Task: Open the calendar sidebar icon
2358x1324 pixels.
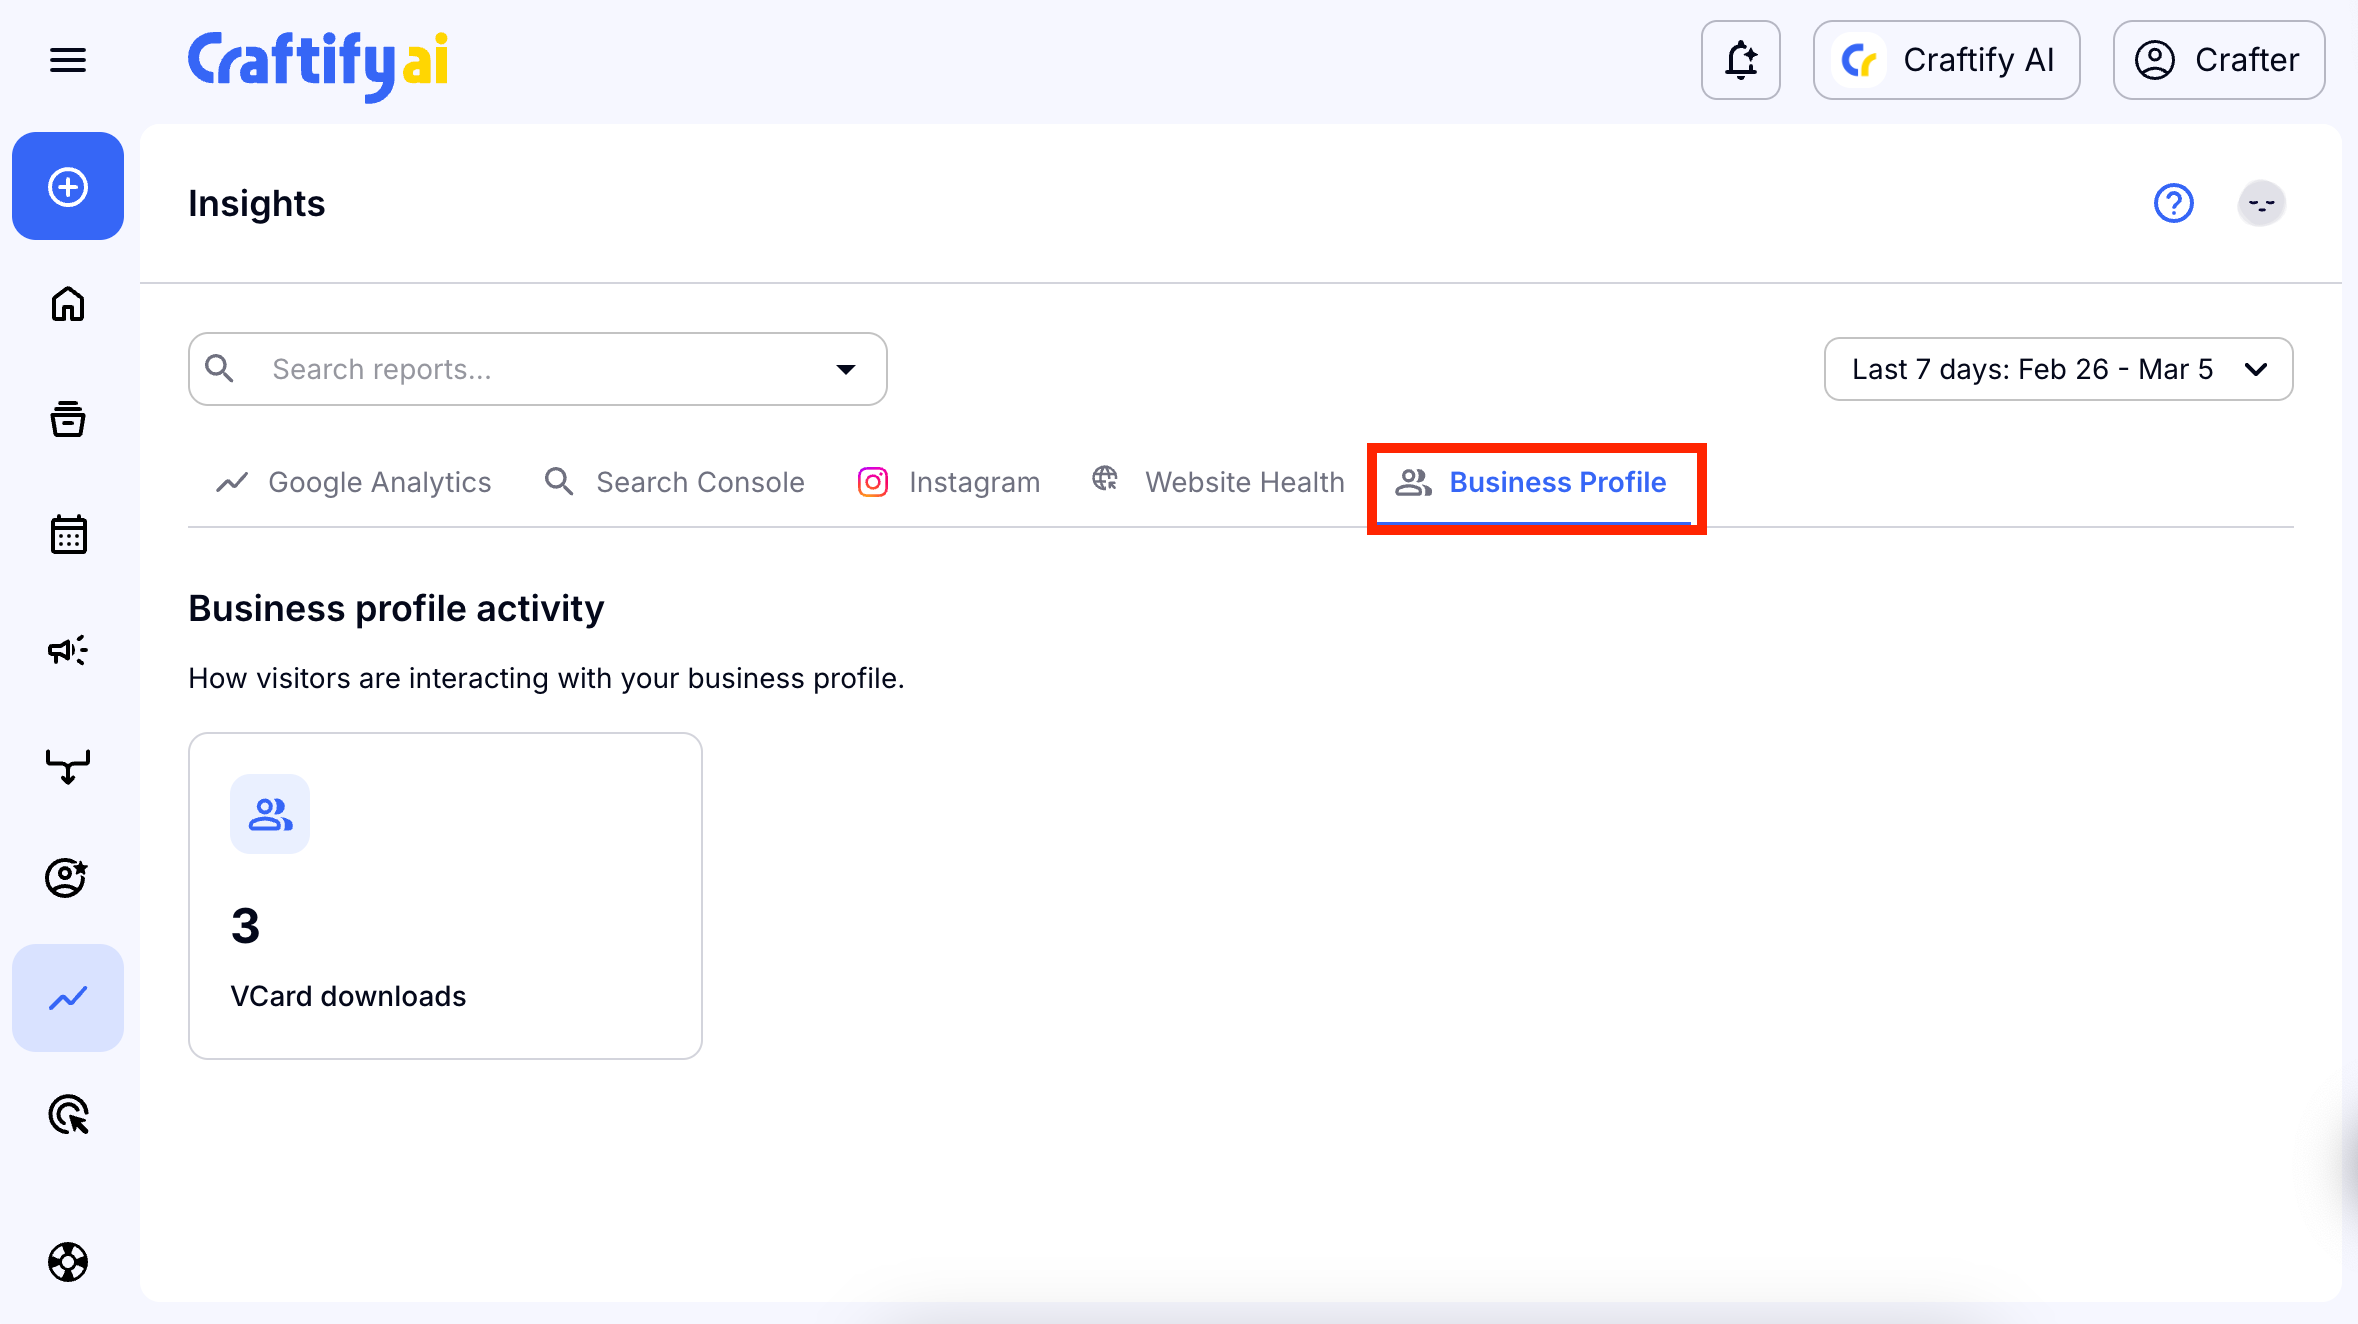Action: click(x=68, y=535)
